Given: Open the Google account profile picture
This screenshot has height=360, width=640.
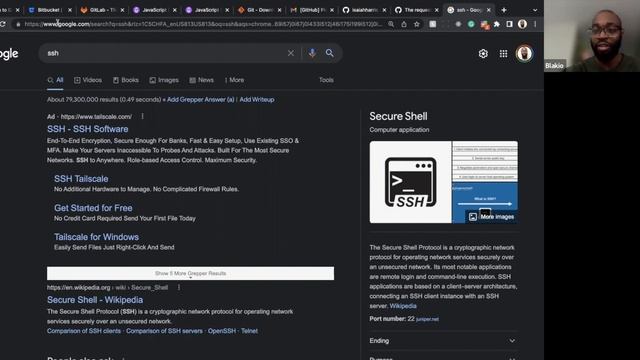Looking at the screenshot, I should [524, 53].
